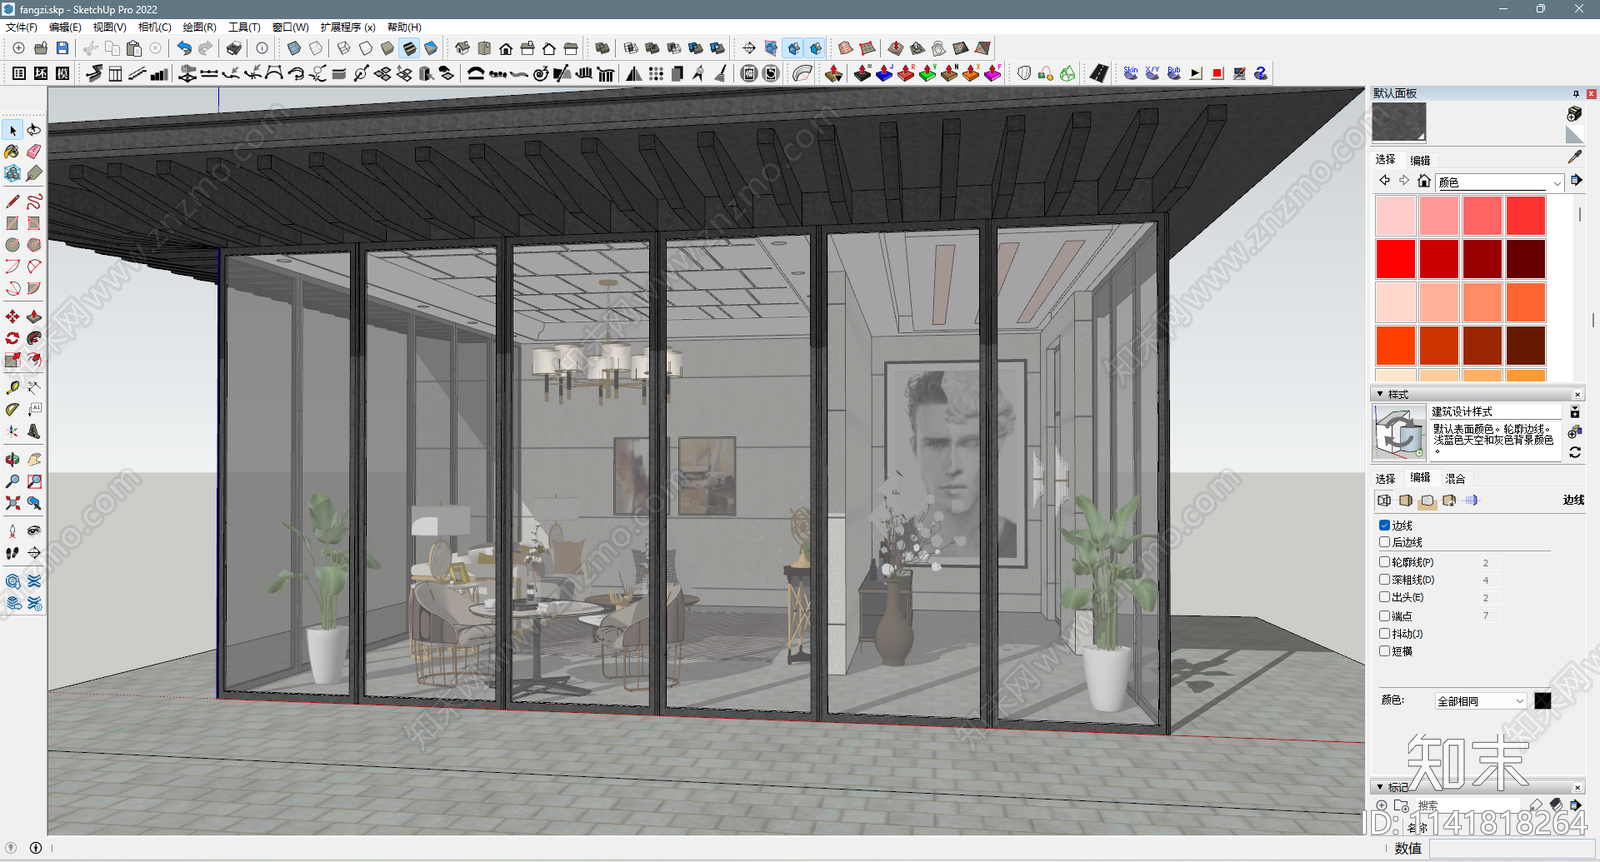This screenshot has width=1600, height=862.
Task: Open the Modeling settings style icon
Action: tap(1471, 500)
